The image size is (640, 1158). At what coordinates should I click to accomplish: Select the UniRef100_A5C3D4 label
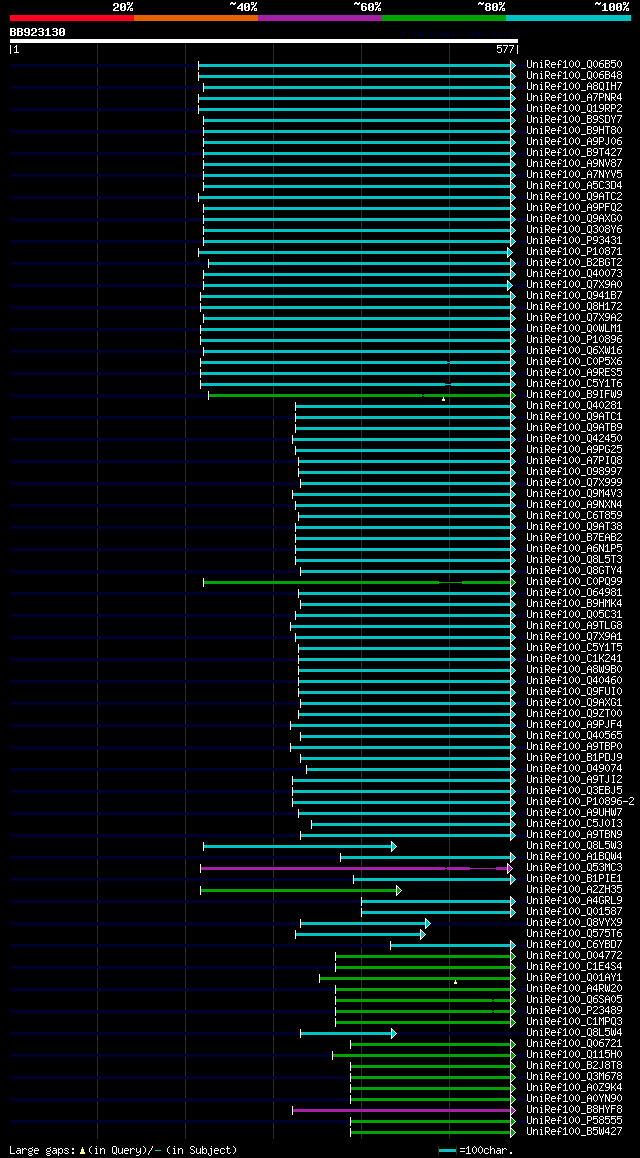tap(574, 185)
